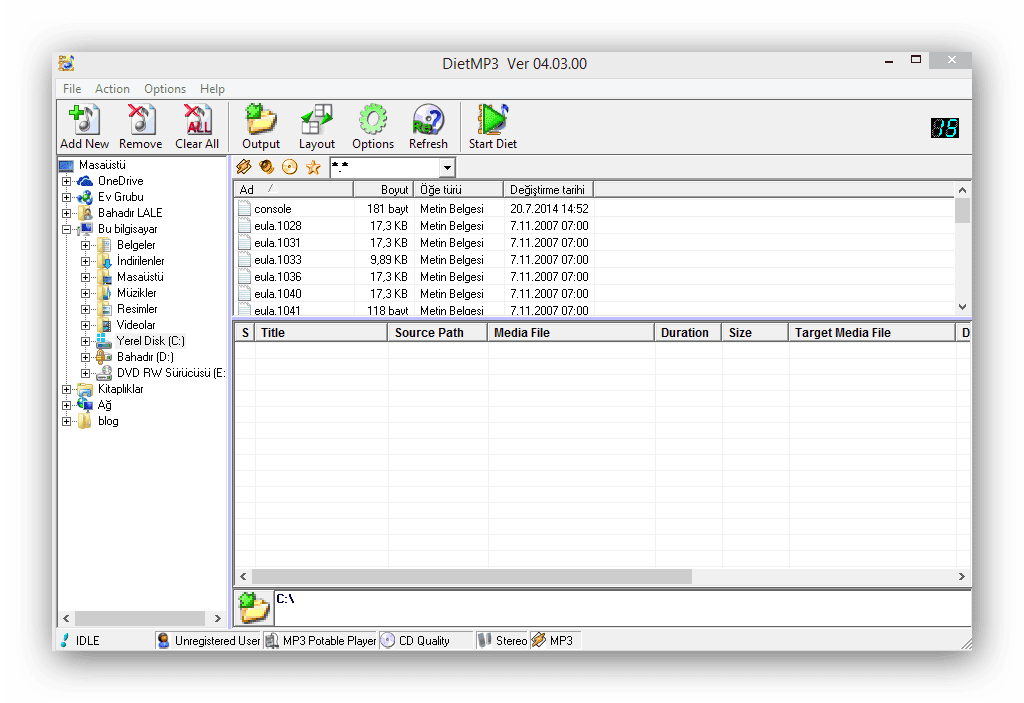Click the IDLE status indicator icon
This screenshot has height=703, width=1024.
(x=65, y=640)
